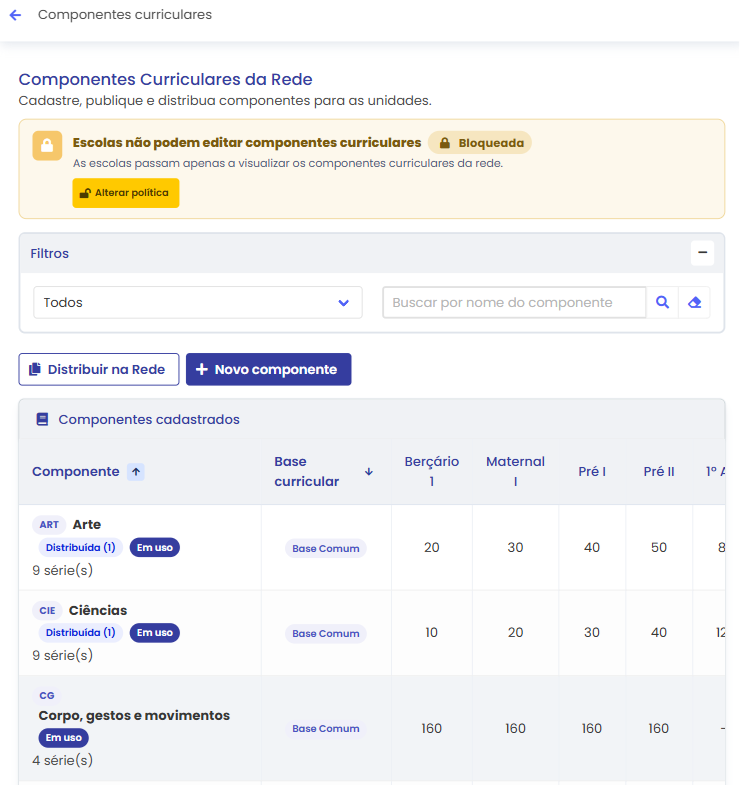Click Base Comum tag in Corpo, gestos row
The height and width of the screenshot is (785, 740).
click(x=326, y=729)
